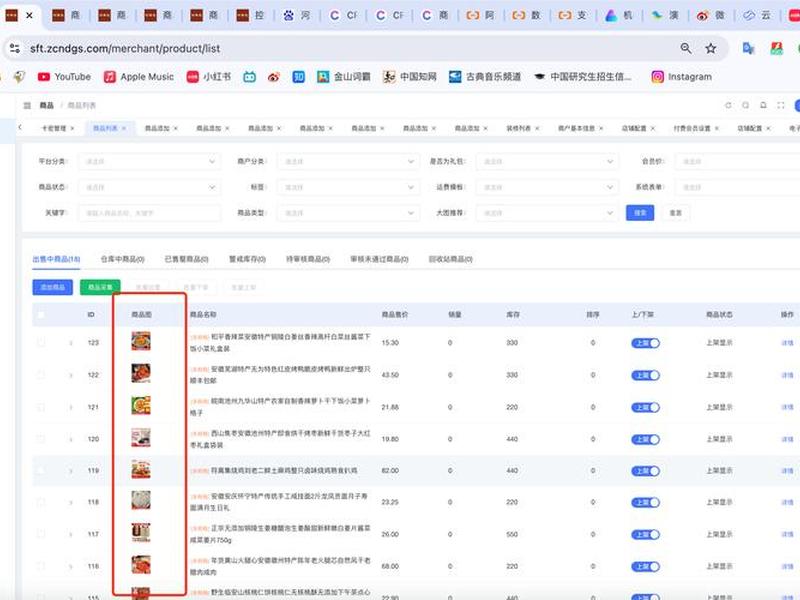The image size is (800, 600).
Task: Switch to the 卡密管理 page tab
Action: (x=54, y=128)
